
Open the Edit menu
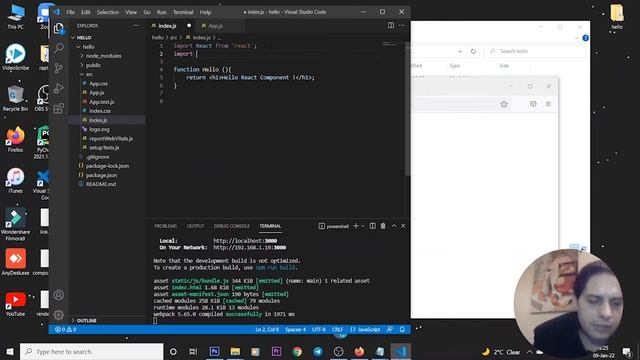(85, 12)
